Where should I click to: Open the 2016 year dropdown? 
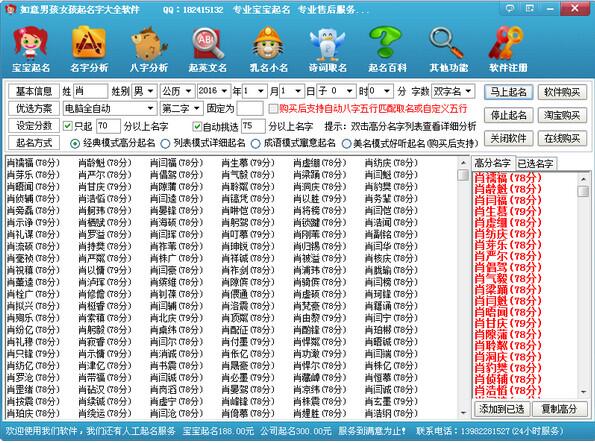[x=214, y=91]
